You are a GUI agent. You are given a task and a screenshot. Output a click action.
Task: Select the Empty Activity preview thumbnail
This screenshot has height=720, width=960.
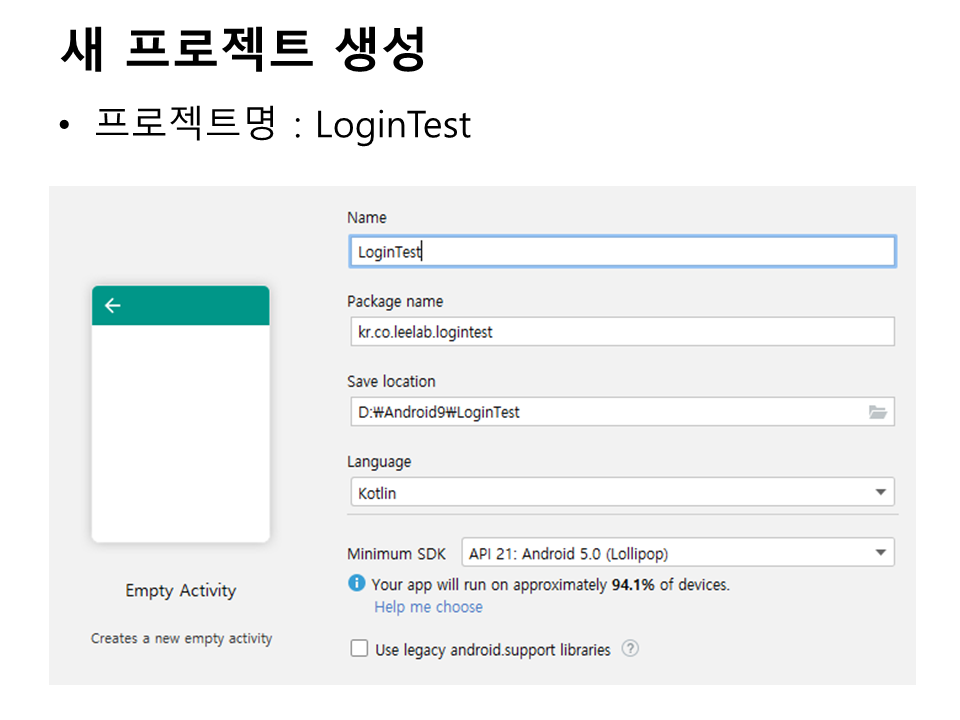pyautogui.click(x=180, y=435)
